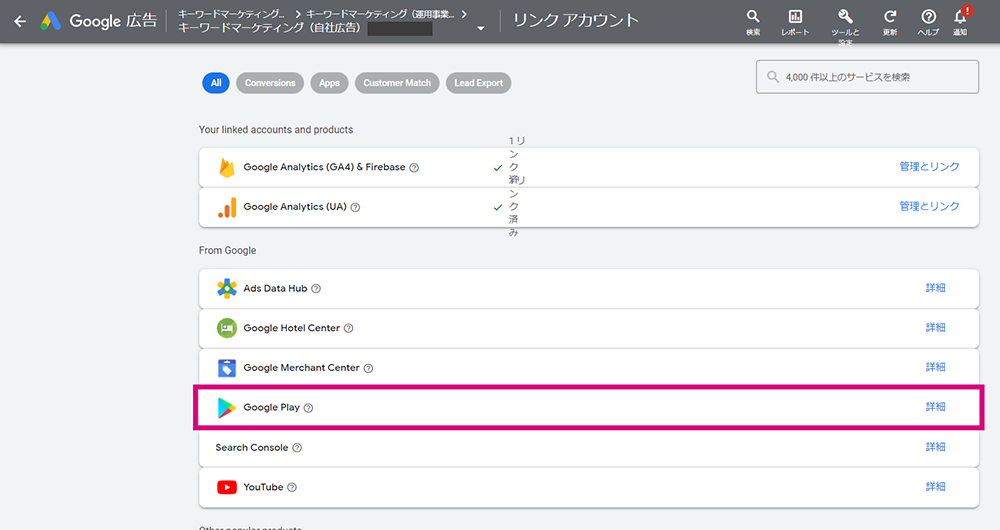The height and width of the screenshot is (530, 1000).
Task: Click the Ads Data Hub icon
Action: point(226,288)
